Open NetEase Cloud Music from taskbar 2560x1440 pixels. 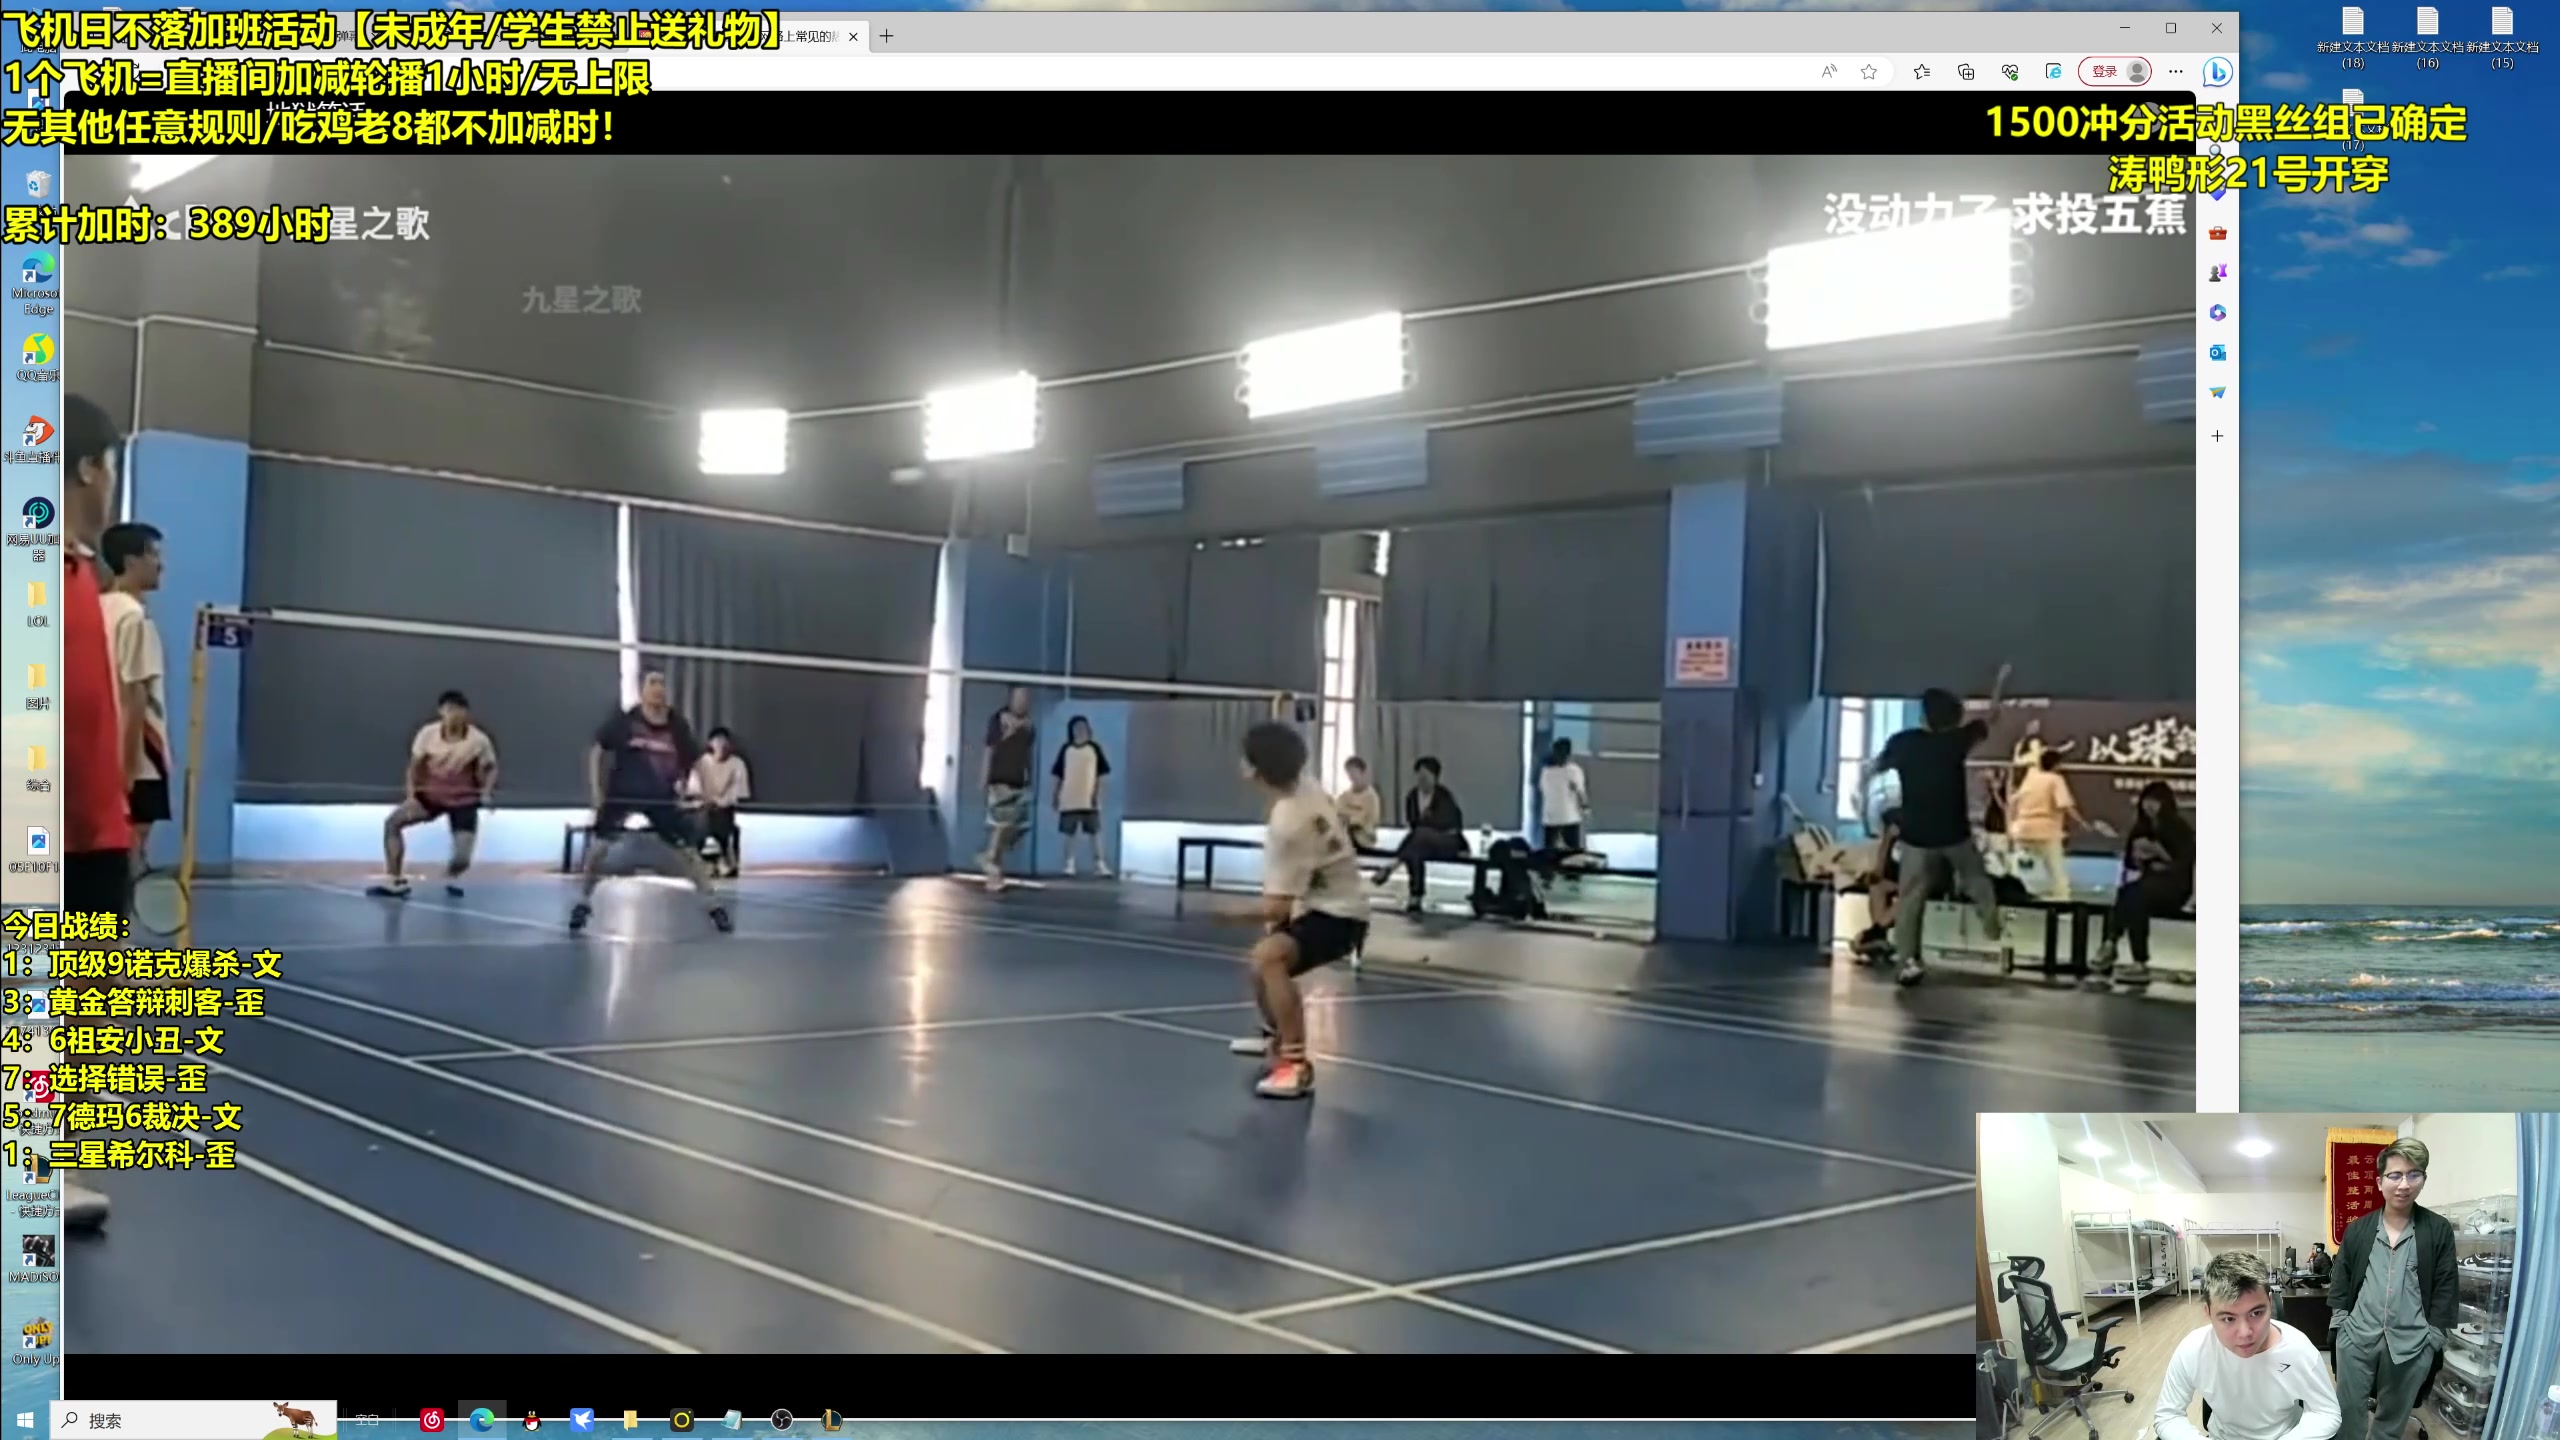(x=432, y=1420)
